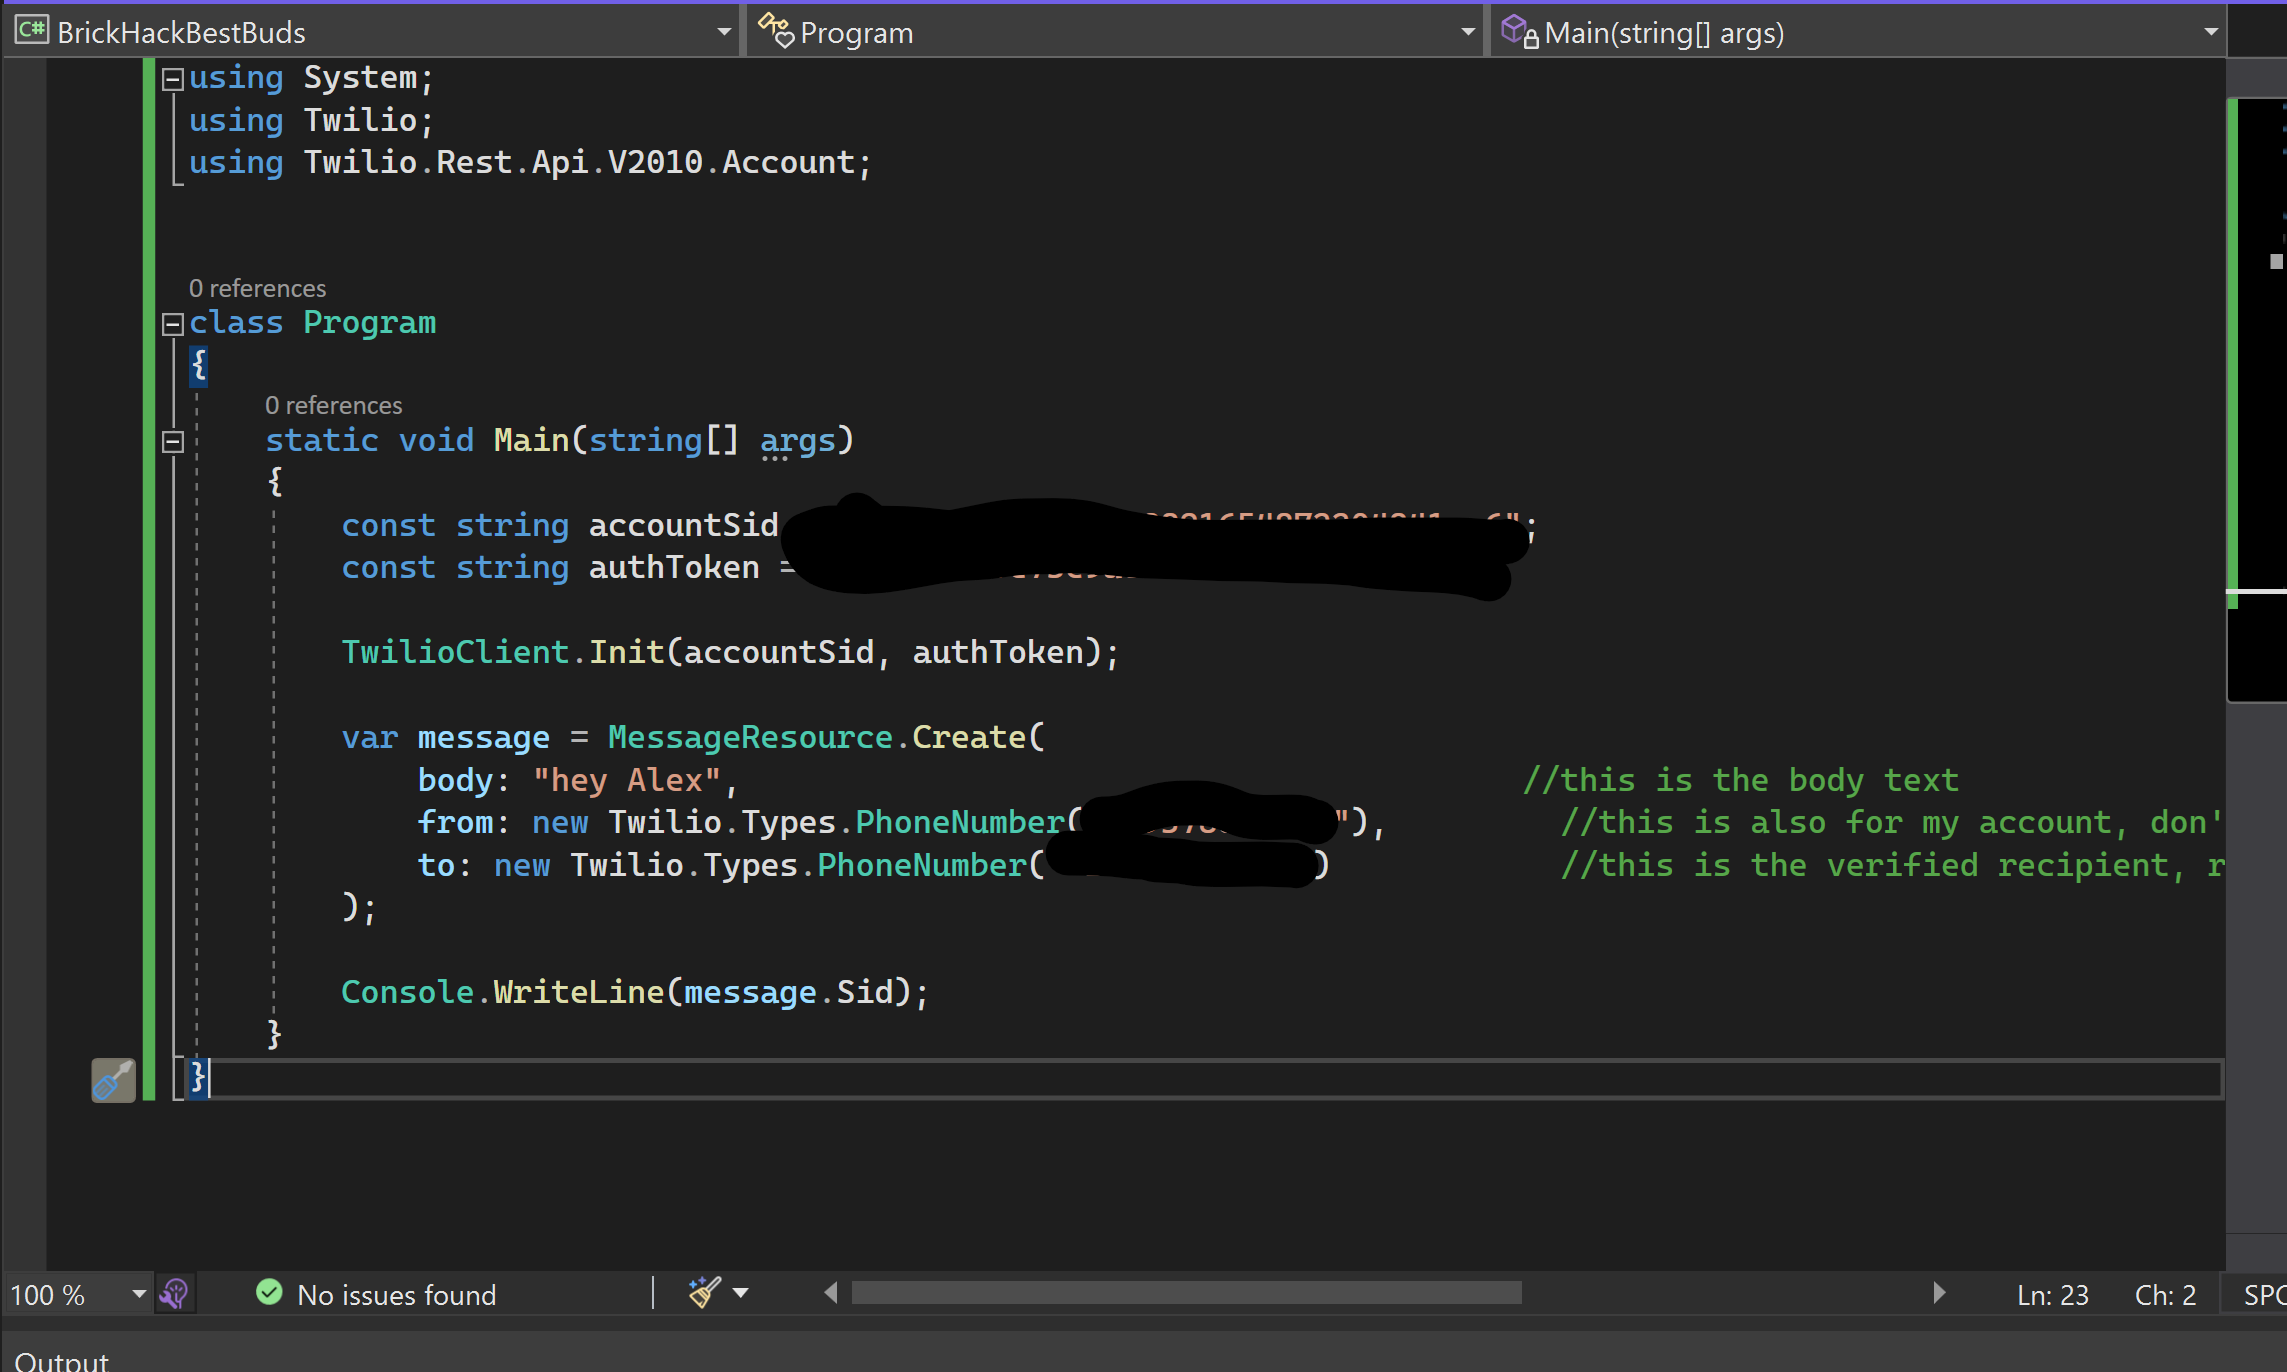Open the BrickHackBestBuds project dropdown
Image resolution: width=2287 pixels, height=1372 pixels.
(724, 32)
